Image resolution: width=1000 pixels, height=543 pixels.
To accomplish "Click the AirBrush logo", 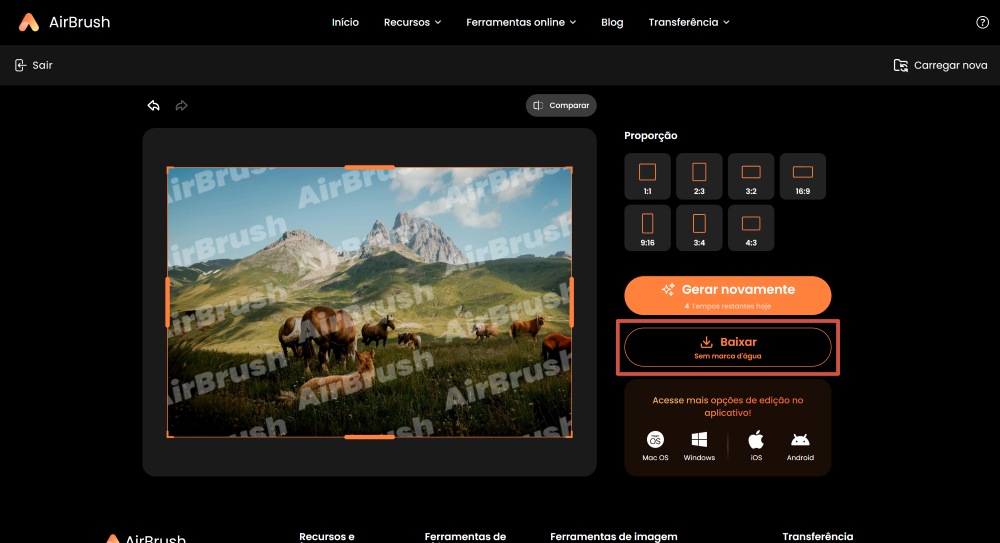I will click(65, 22).
